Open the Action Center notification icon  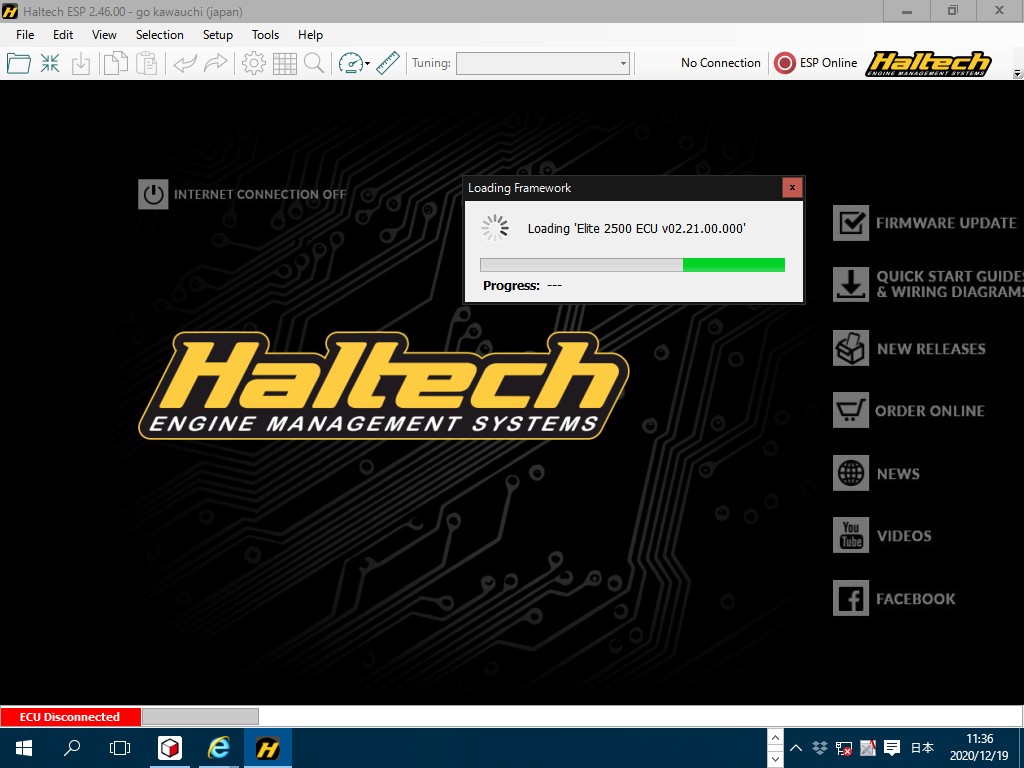[891, 748]
